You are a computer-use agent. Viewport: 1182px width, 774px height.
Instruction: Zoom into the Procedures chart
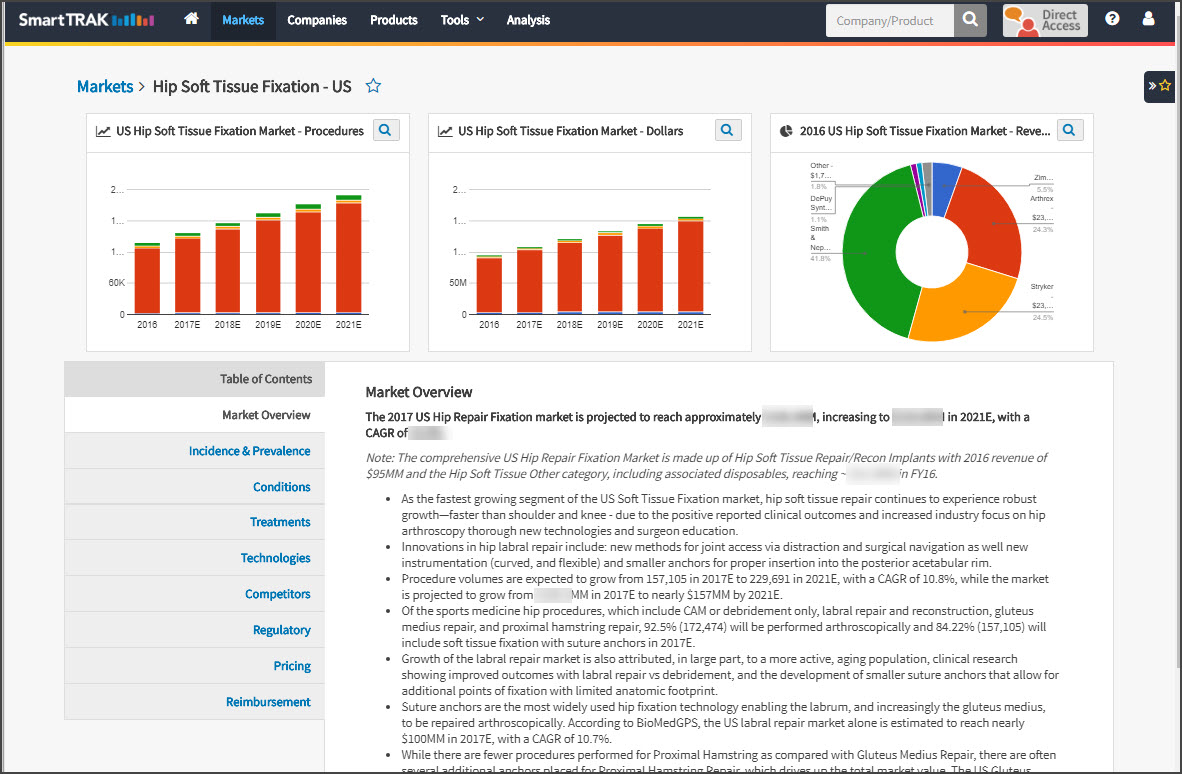pos(386,130)
